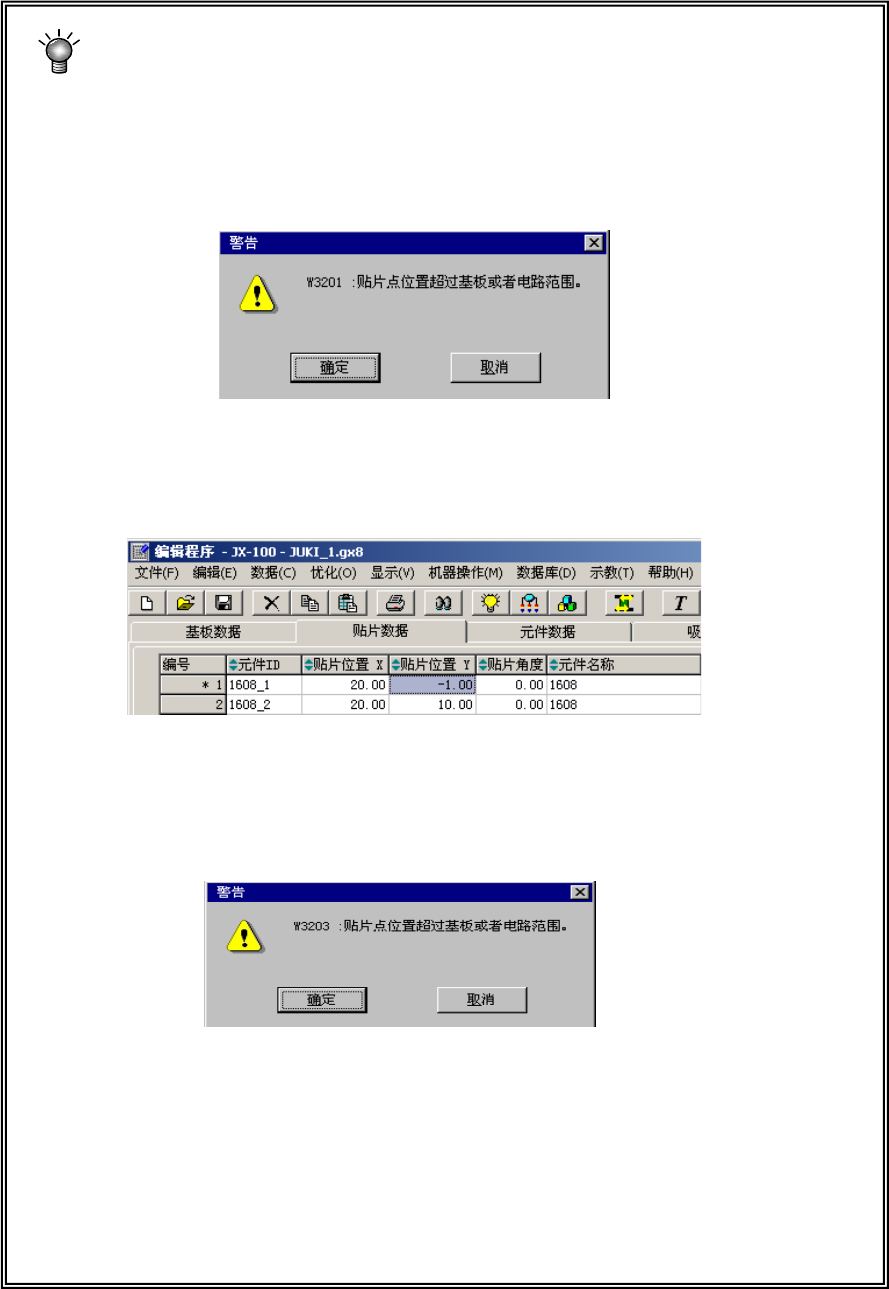Click 取消 in the W3203 warning dialog

(x=482, y=999)
